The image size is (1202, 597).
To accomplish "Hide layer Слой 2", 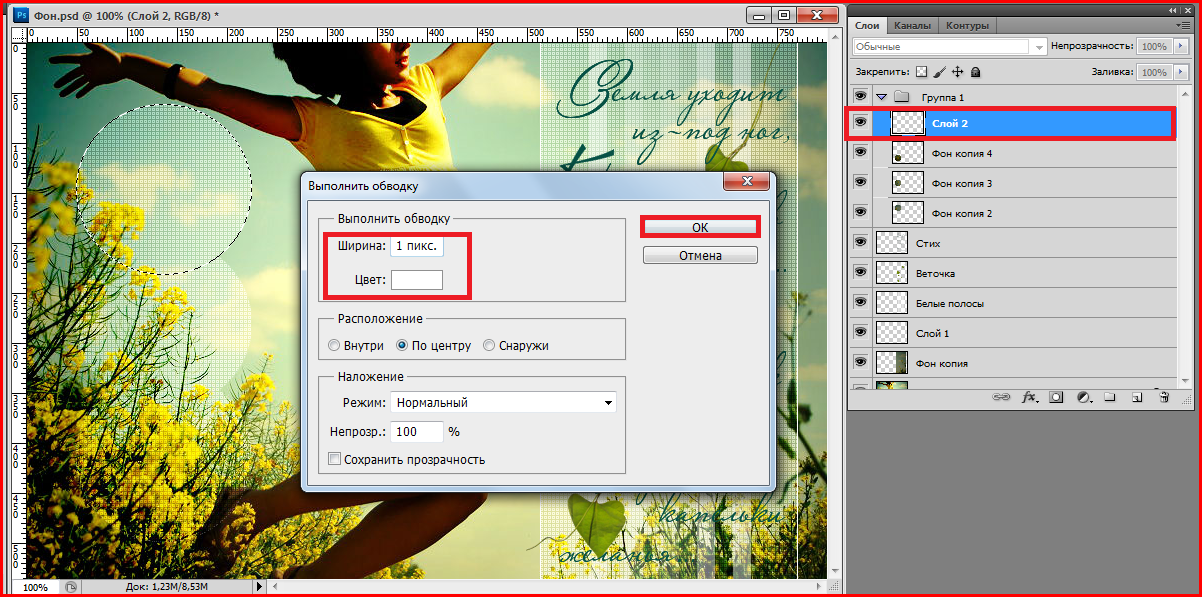I will click(x=860, y=123).
